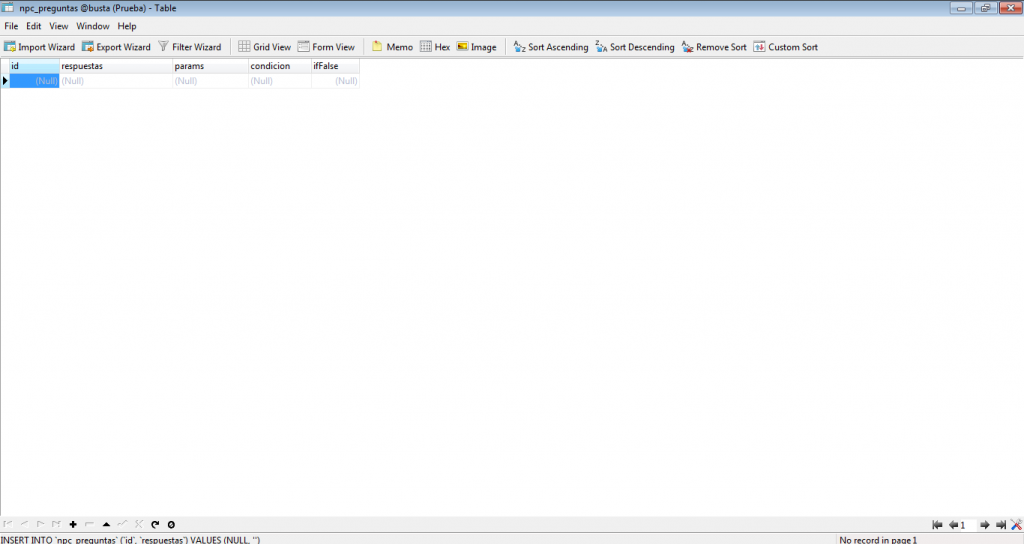Launch the Export Wizard
This screenshot has height=544, width=1024.
tap(116, 47)
